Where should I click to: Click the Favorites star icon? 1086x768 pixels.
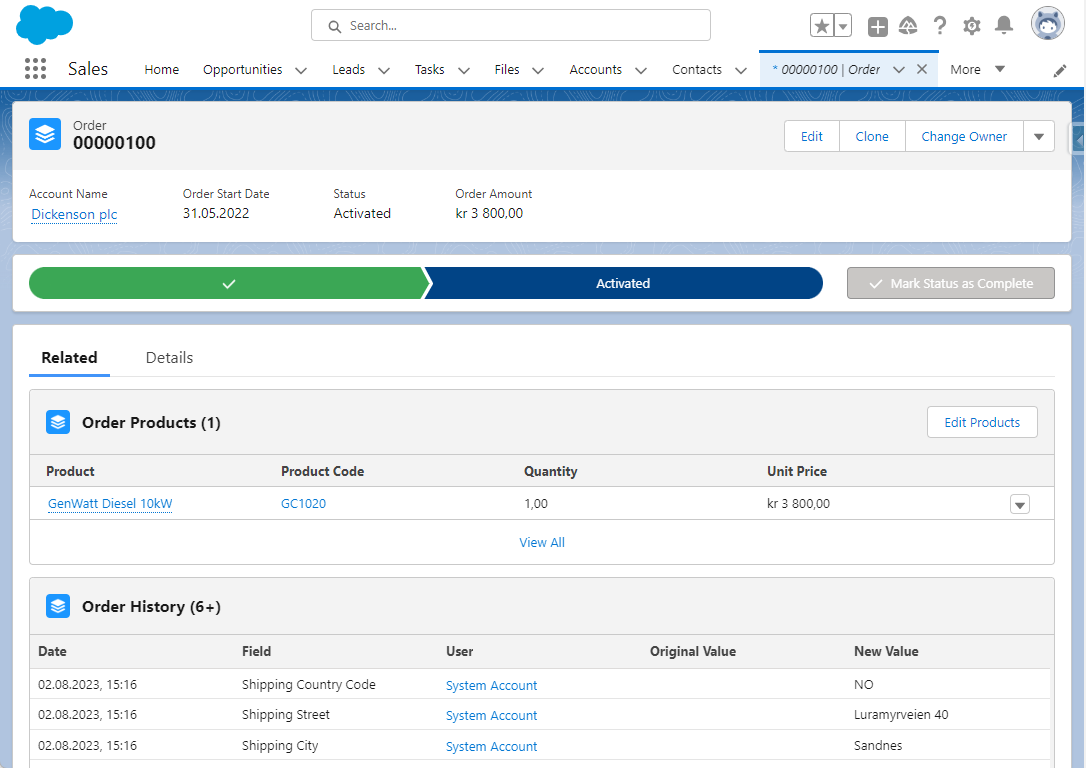tap(821, 26)
